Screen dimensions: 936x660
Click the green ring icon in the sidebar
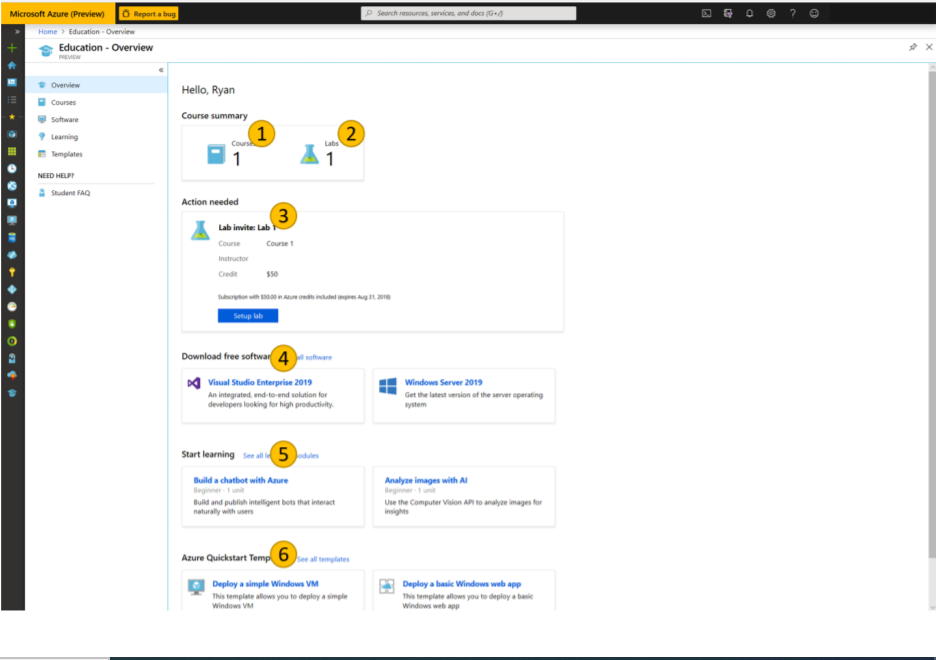click(x=12, y=341)
